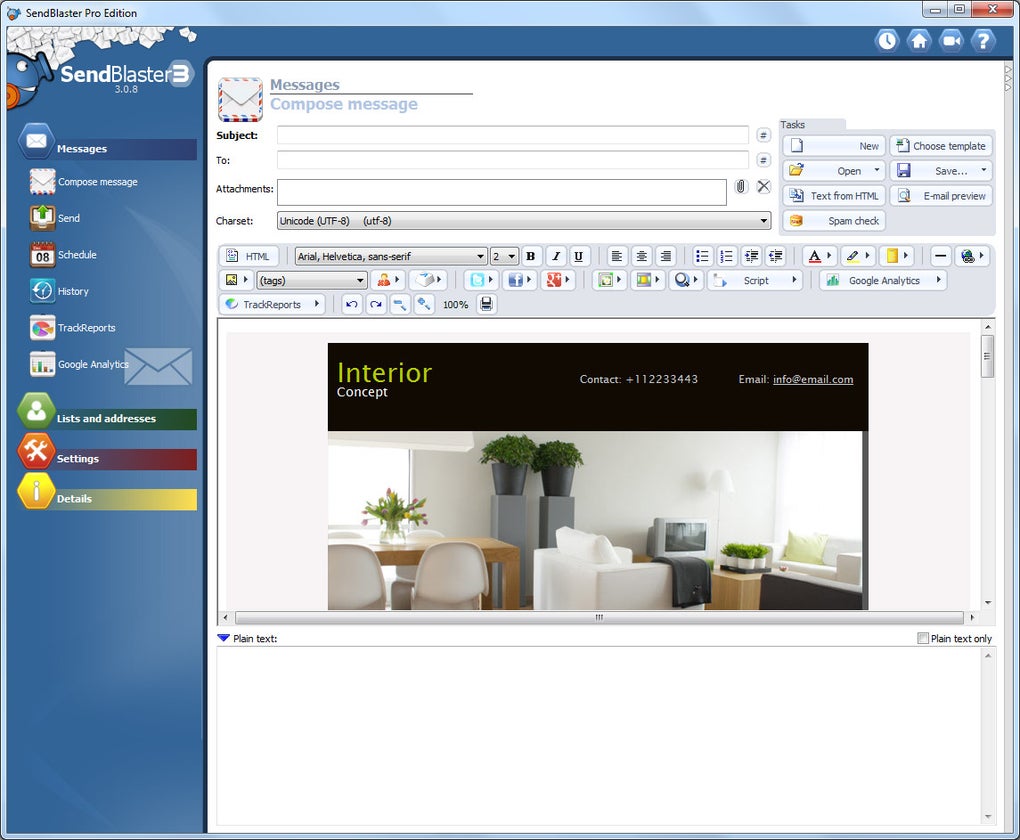Open Lists and addresses section
Screen dimensions: 1020x840
point(106,418)
